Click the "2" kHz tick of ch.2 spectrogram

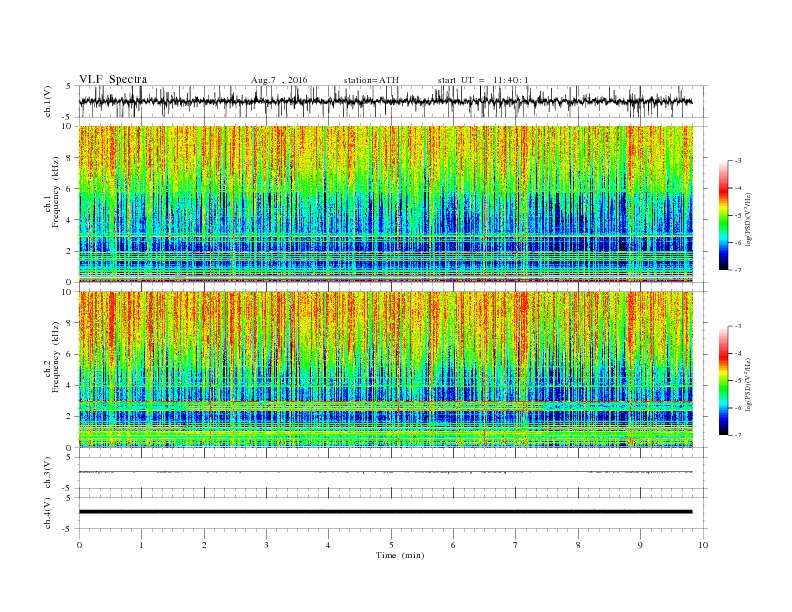click(70, 417)
